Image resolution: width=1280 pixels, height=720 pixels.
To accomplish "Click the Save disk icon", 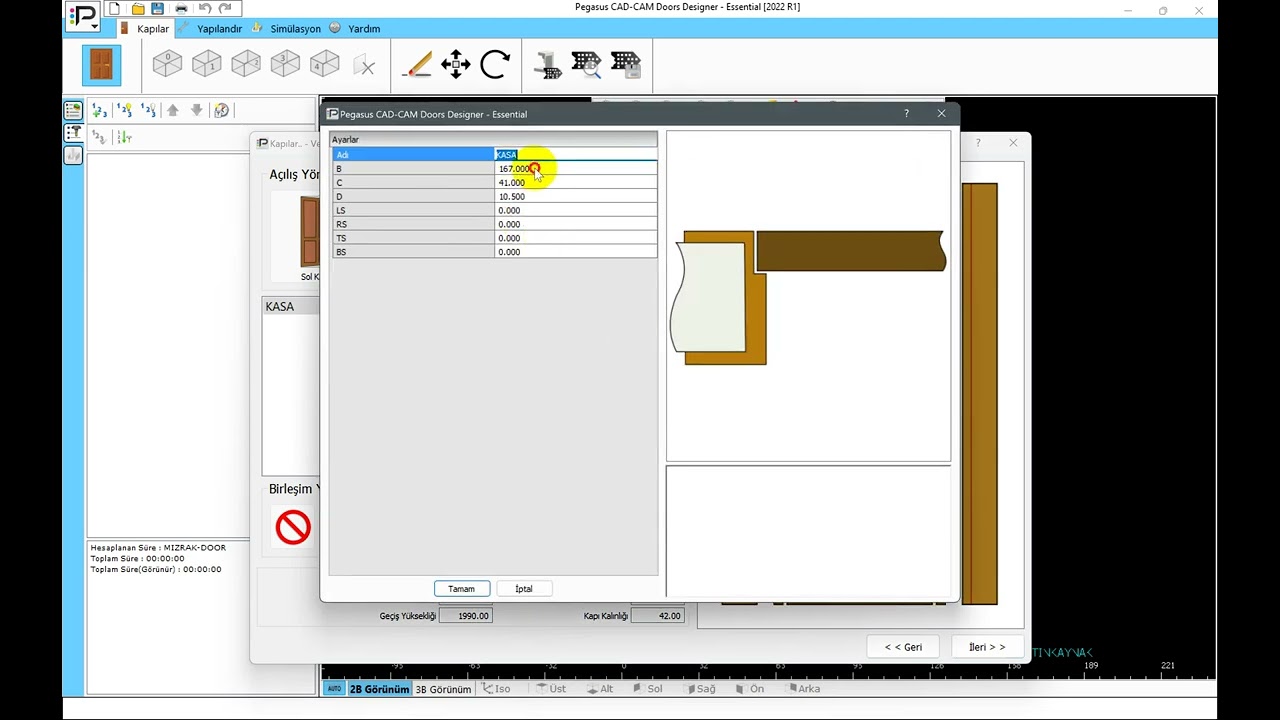I will [x=158, y=8].
